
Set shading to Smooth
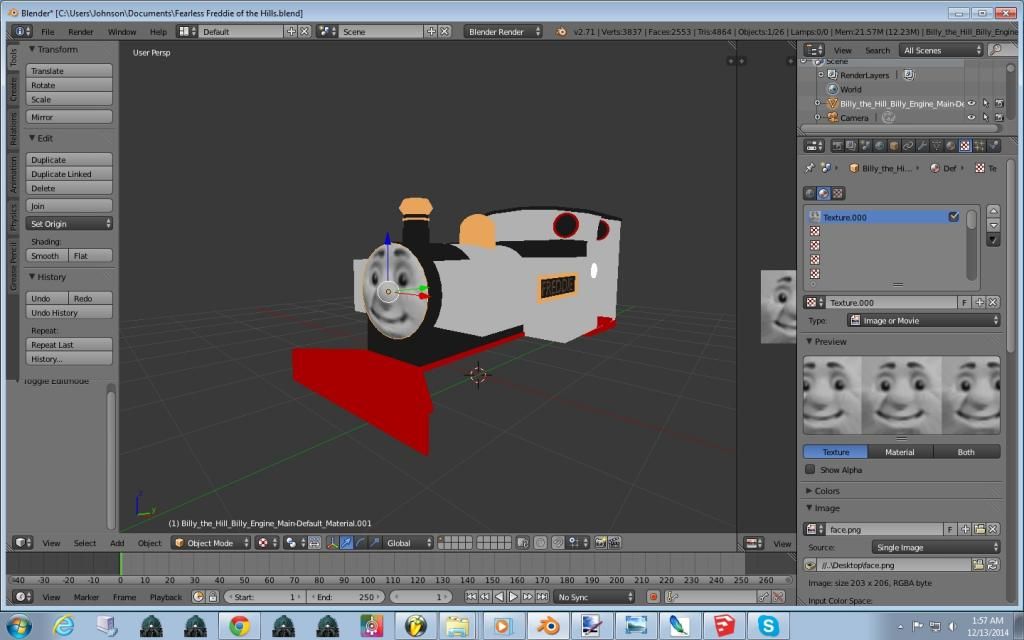tap(46, 255)
